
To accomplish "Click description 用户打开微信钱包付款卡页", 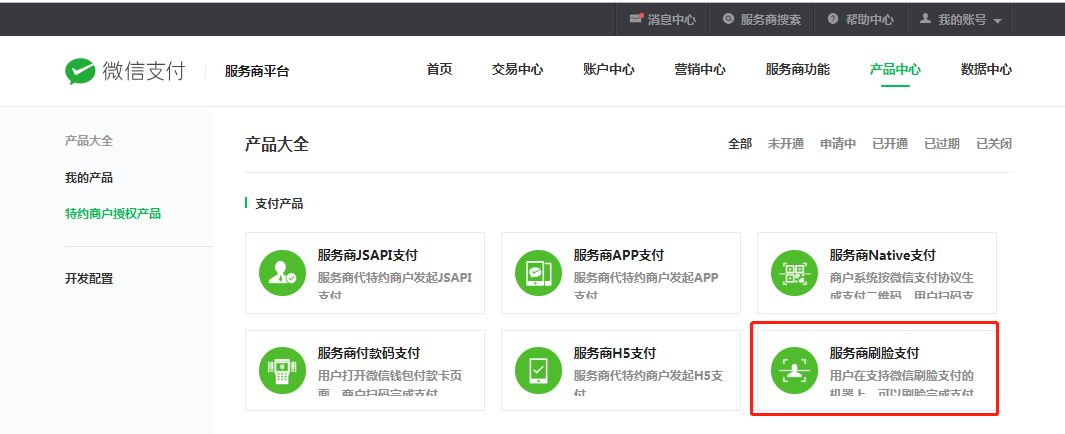I will point(390,376).
